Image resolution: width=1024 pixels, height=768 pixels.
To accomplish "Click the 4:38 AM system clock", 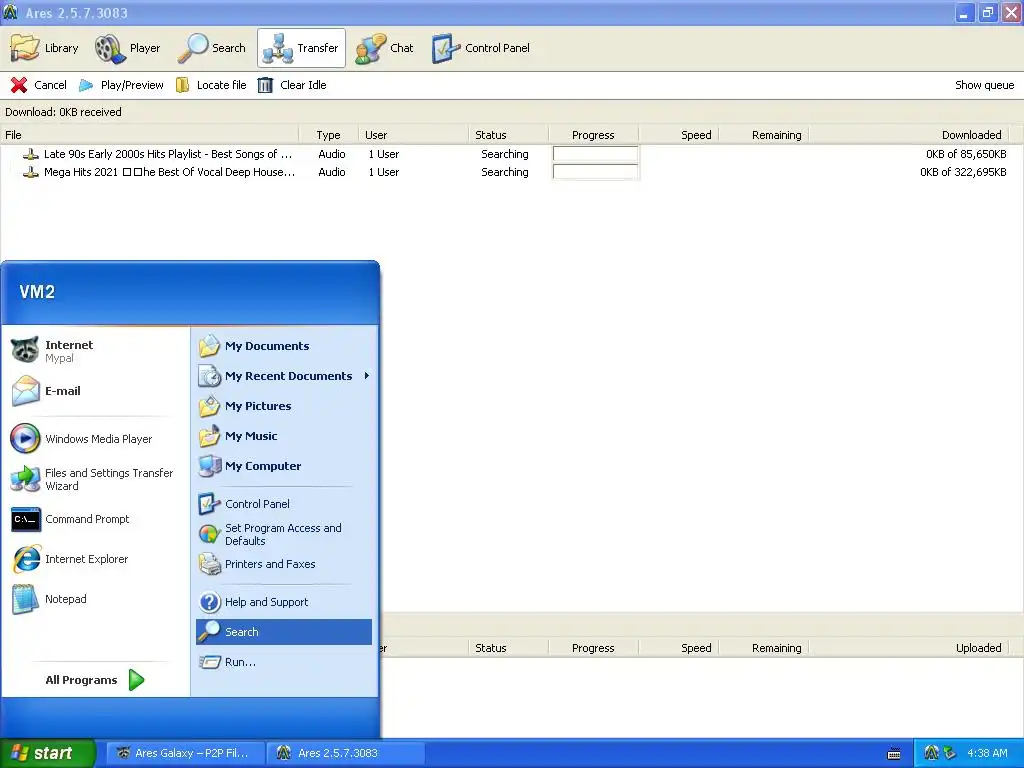I will pyautogui.click(x=987, y=753).
